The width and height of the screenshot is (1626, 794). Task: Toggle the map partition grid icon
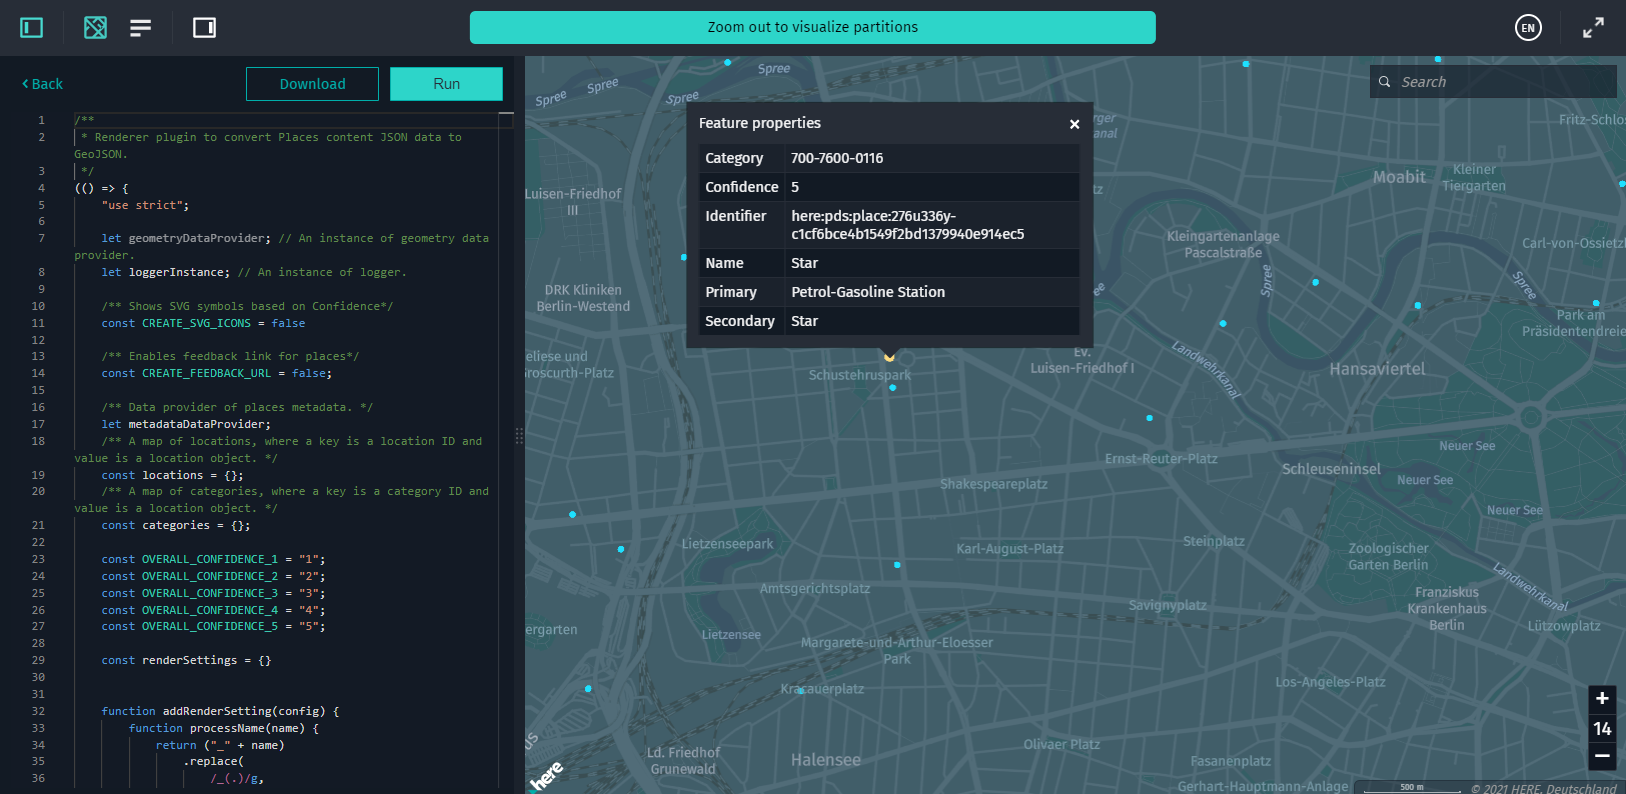(x=95, y=27)
